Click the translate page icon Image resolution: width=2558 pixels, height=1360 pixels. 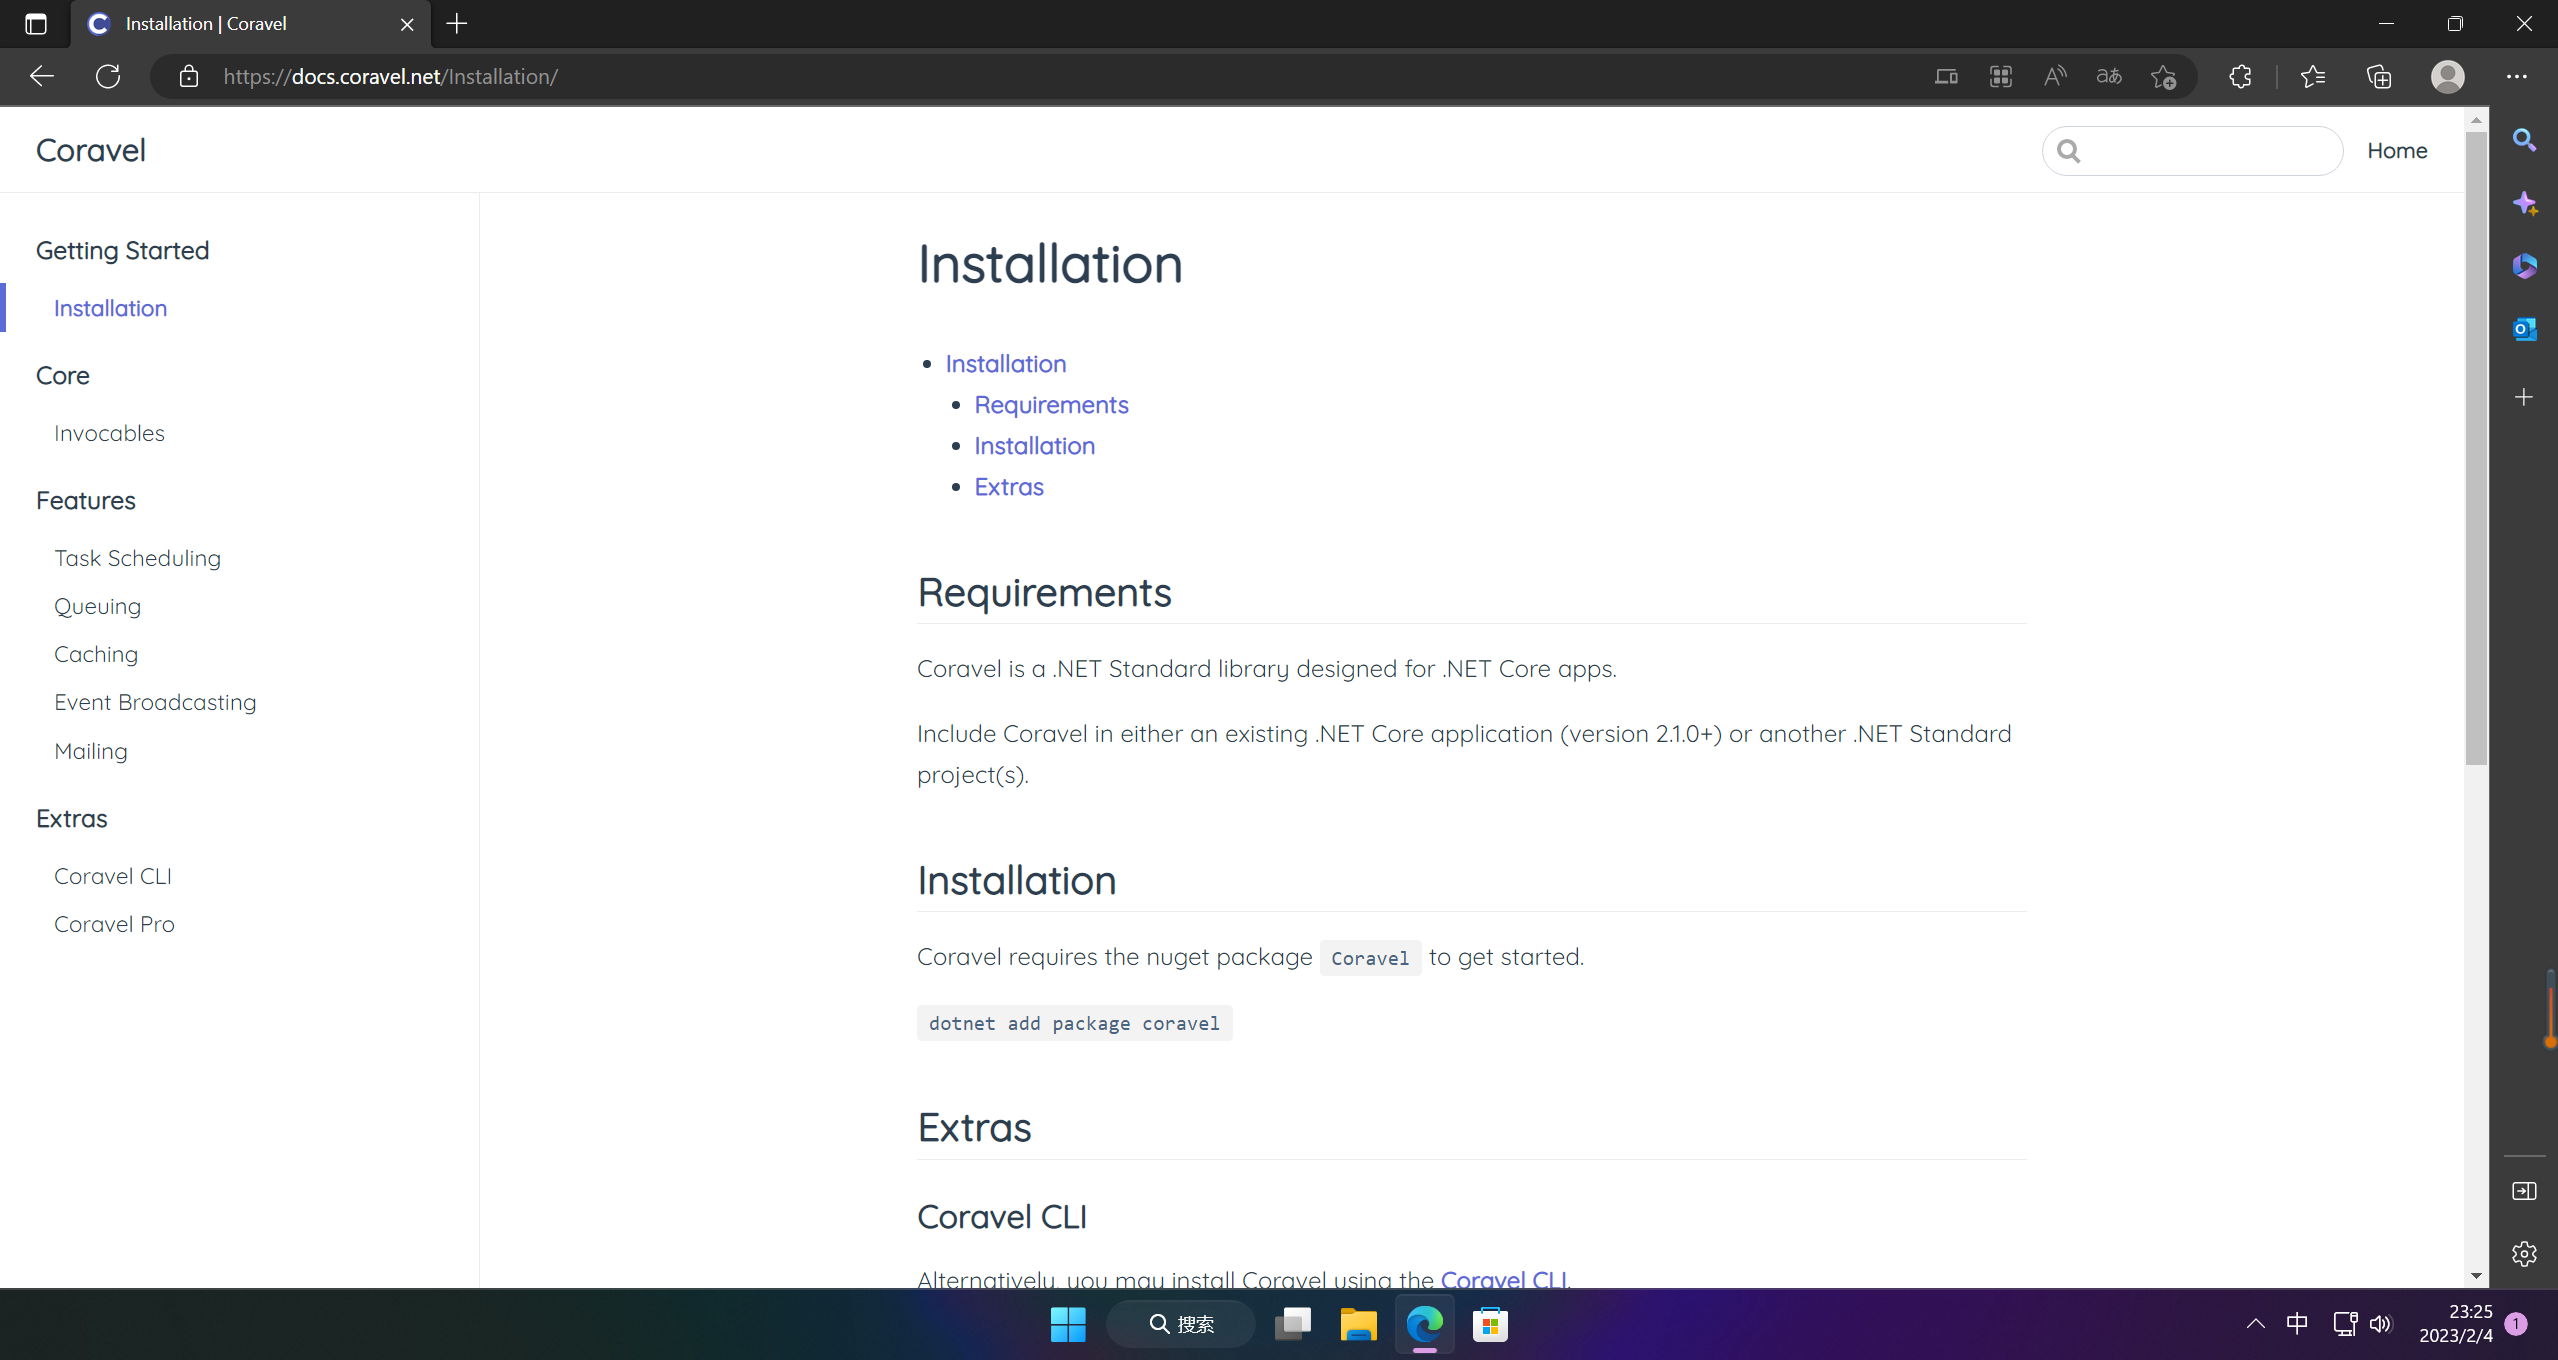[x=2109, y=76]
